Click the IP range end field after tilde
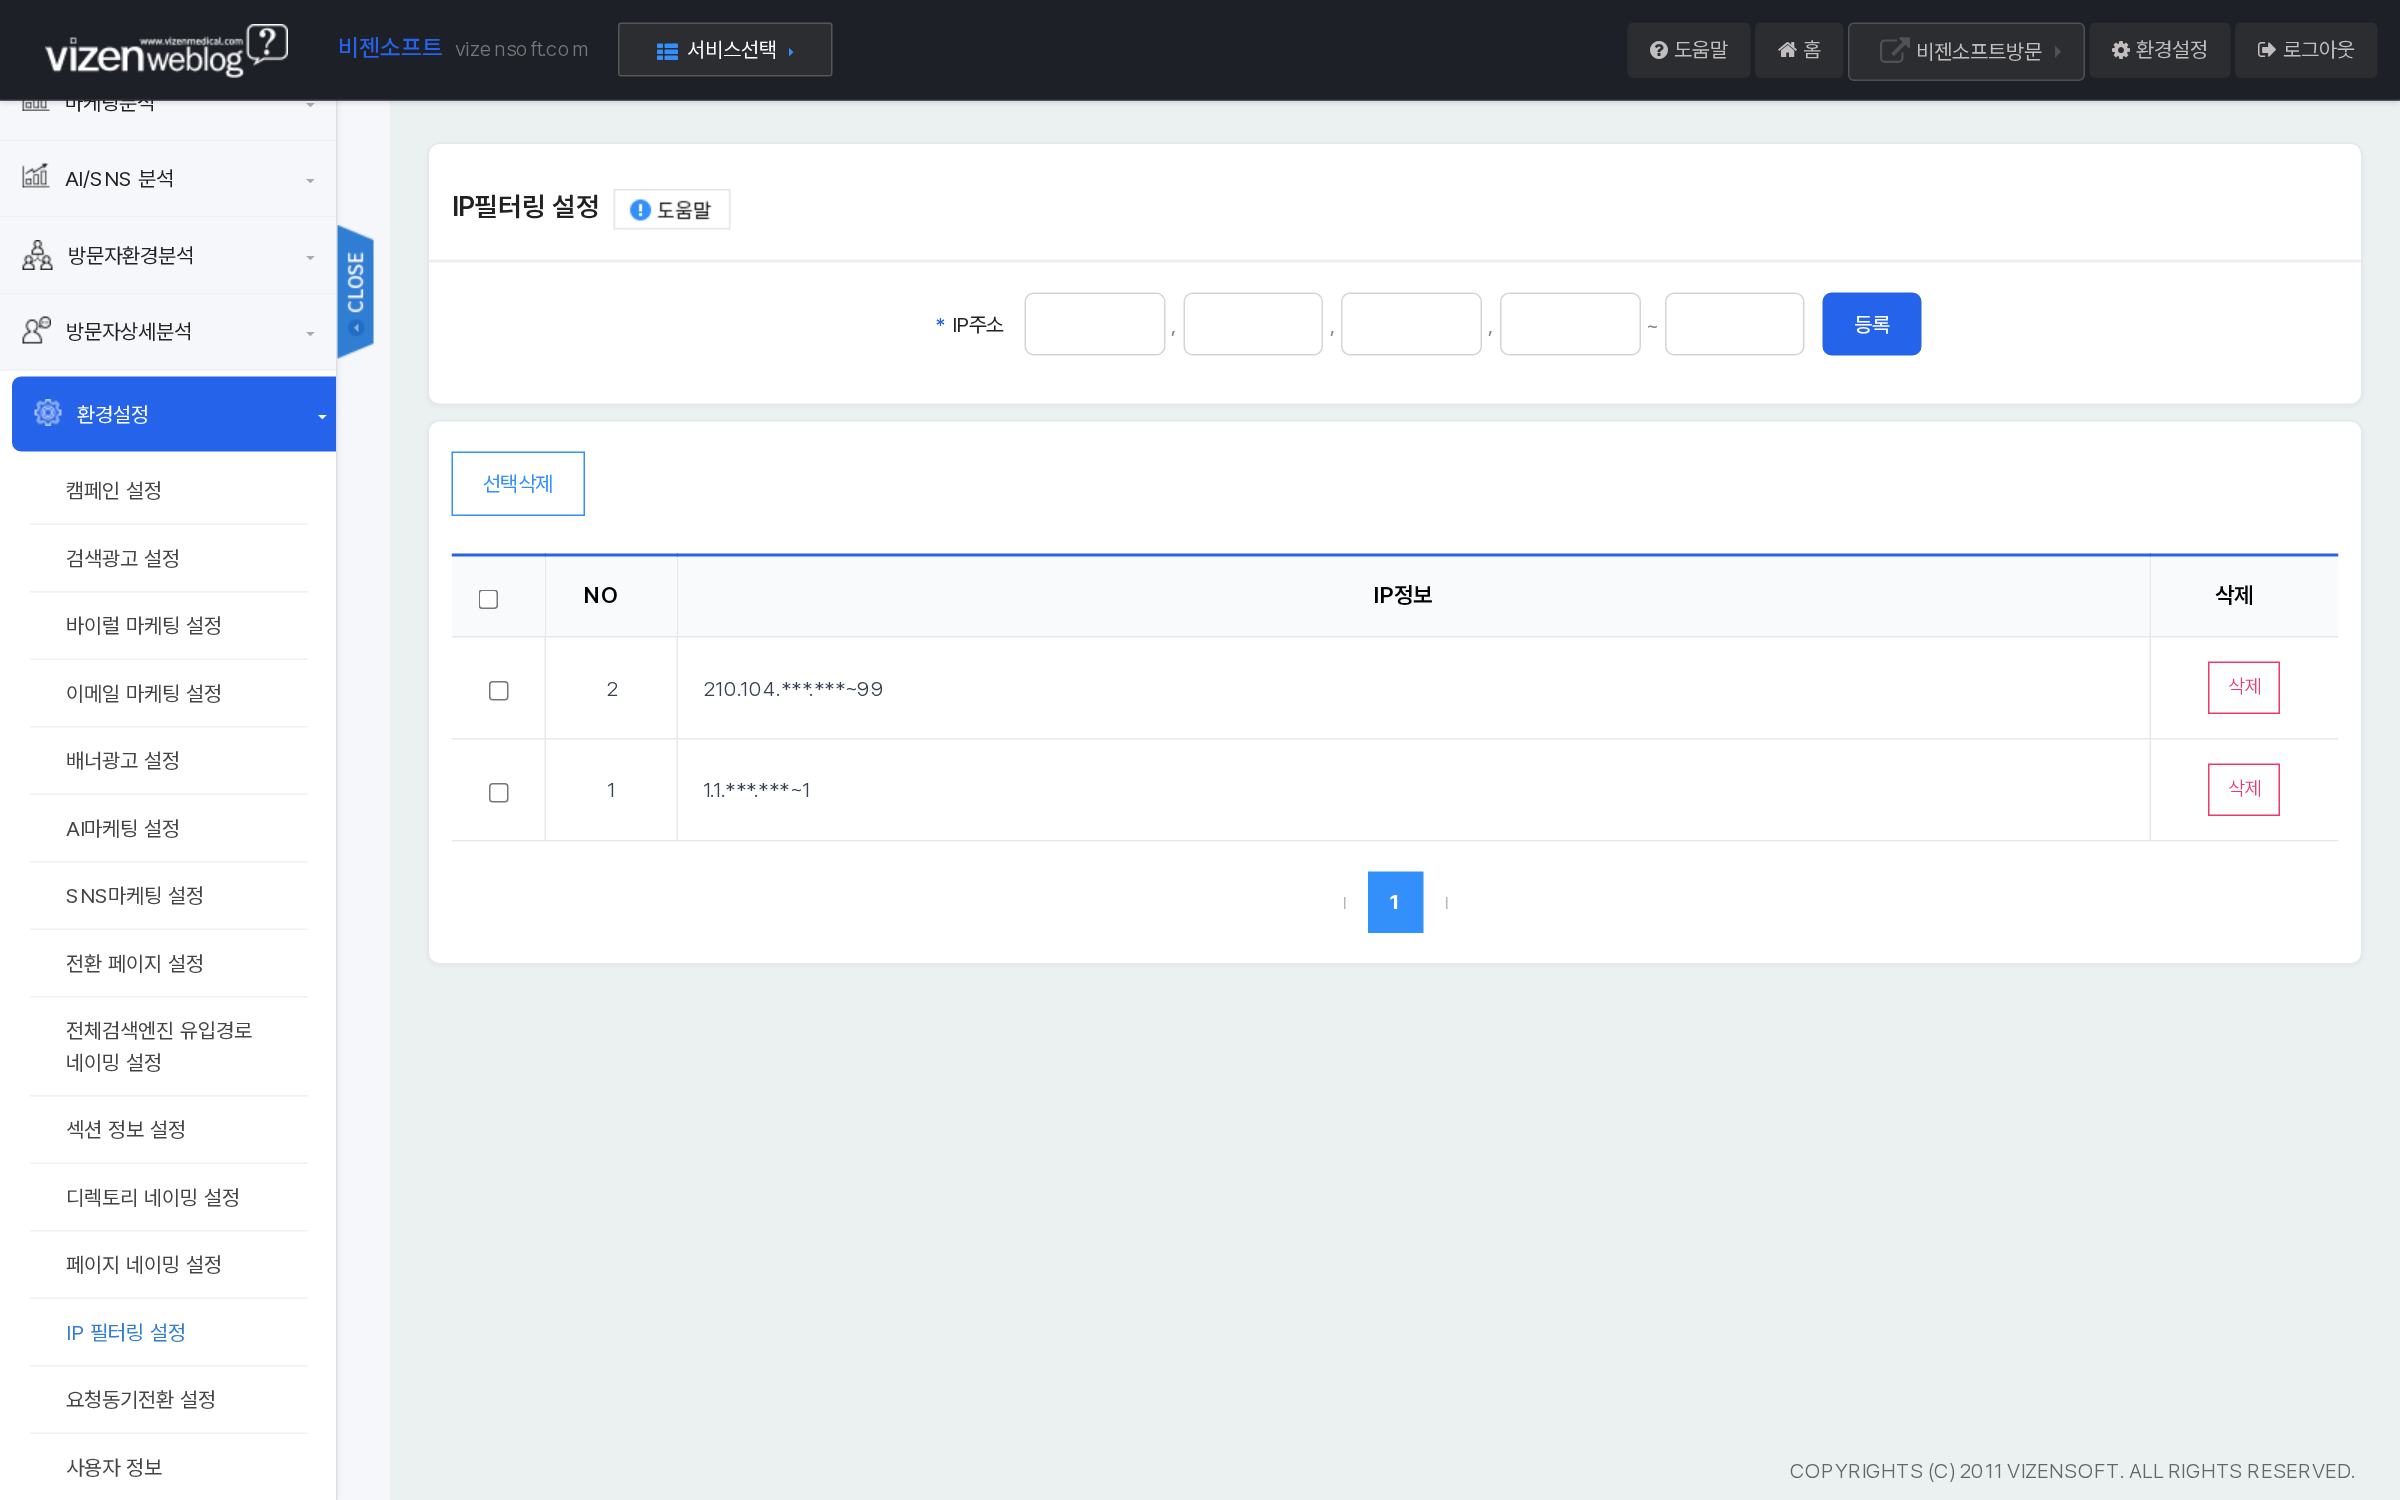This screenshot has height=1500, width=2400. pos(1734,324)
